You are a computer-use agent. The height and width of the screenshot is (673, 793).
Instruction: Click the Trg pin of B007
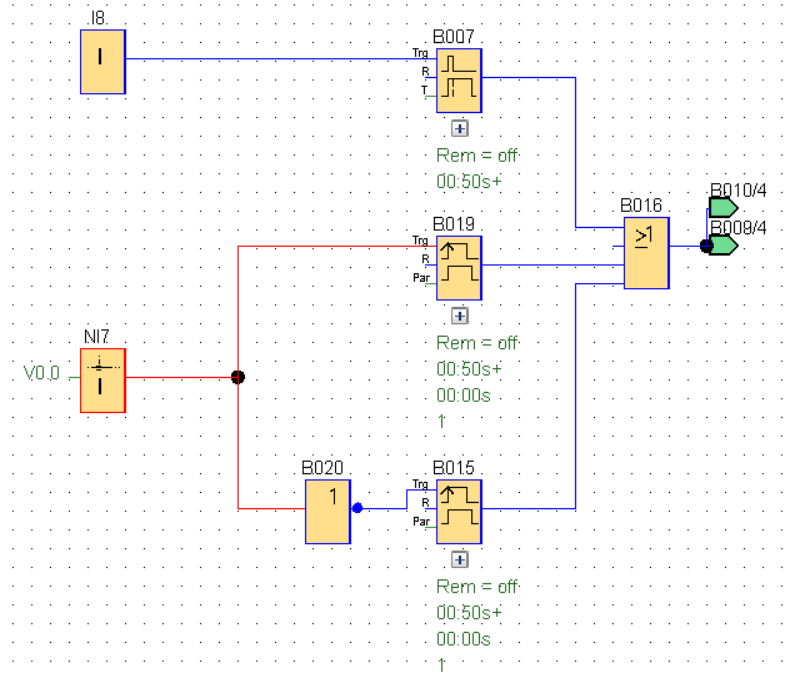(420, 53)
